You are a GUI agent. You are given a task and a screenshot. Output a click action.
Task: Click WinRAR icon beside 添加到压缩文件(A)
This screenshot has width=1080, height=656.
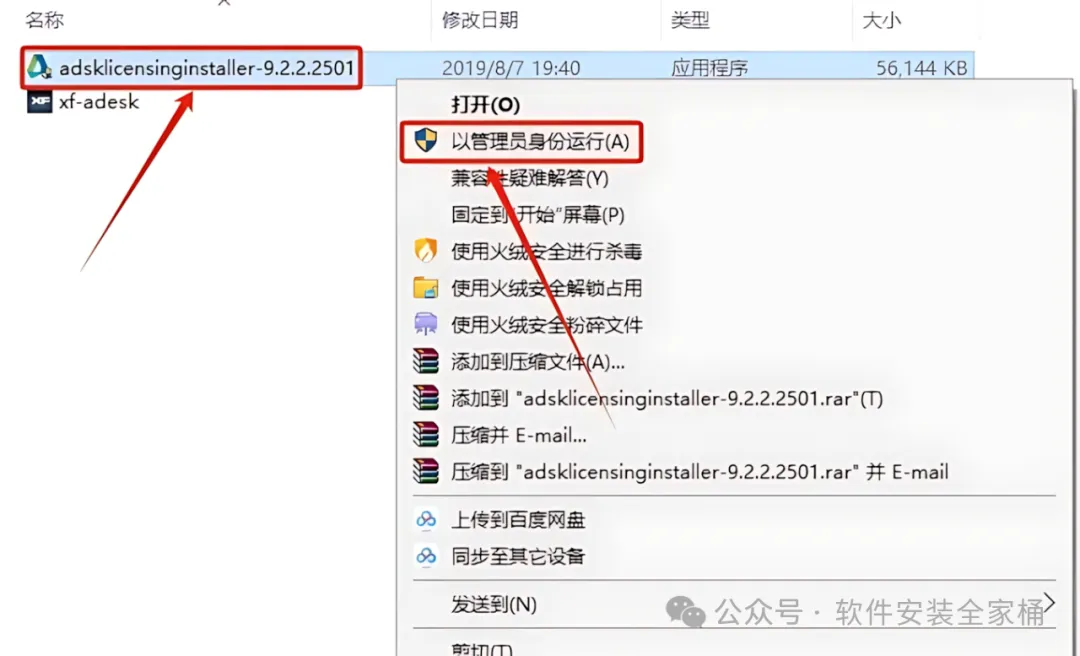pos(426,361)
